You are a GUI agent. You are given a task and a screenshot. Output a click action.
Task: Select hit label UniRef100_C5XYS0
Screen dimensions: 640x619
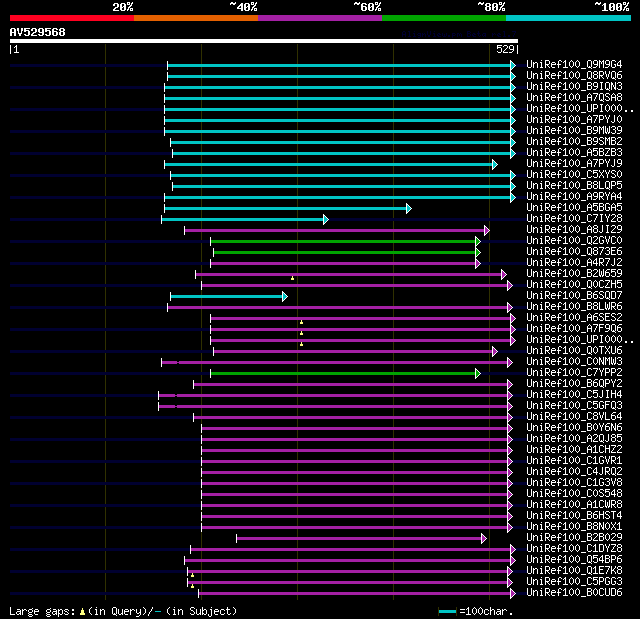click(574, 175)
